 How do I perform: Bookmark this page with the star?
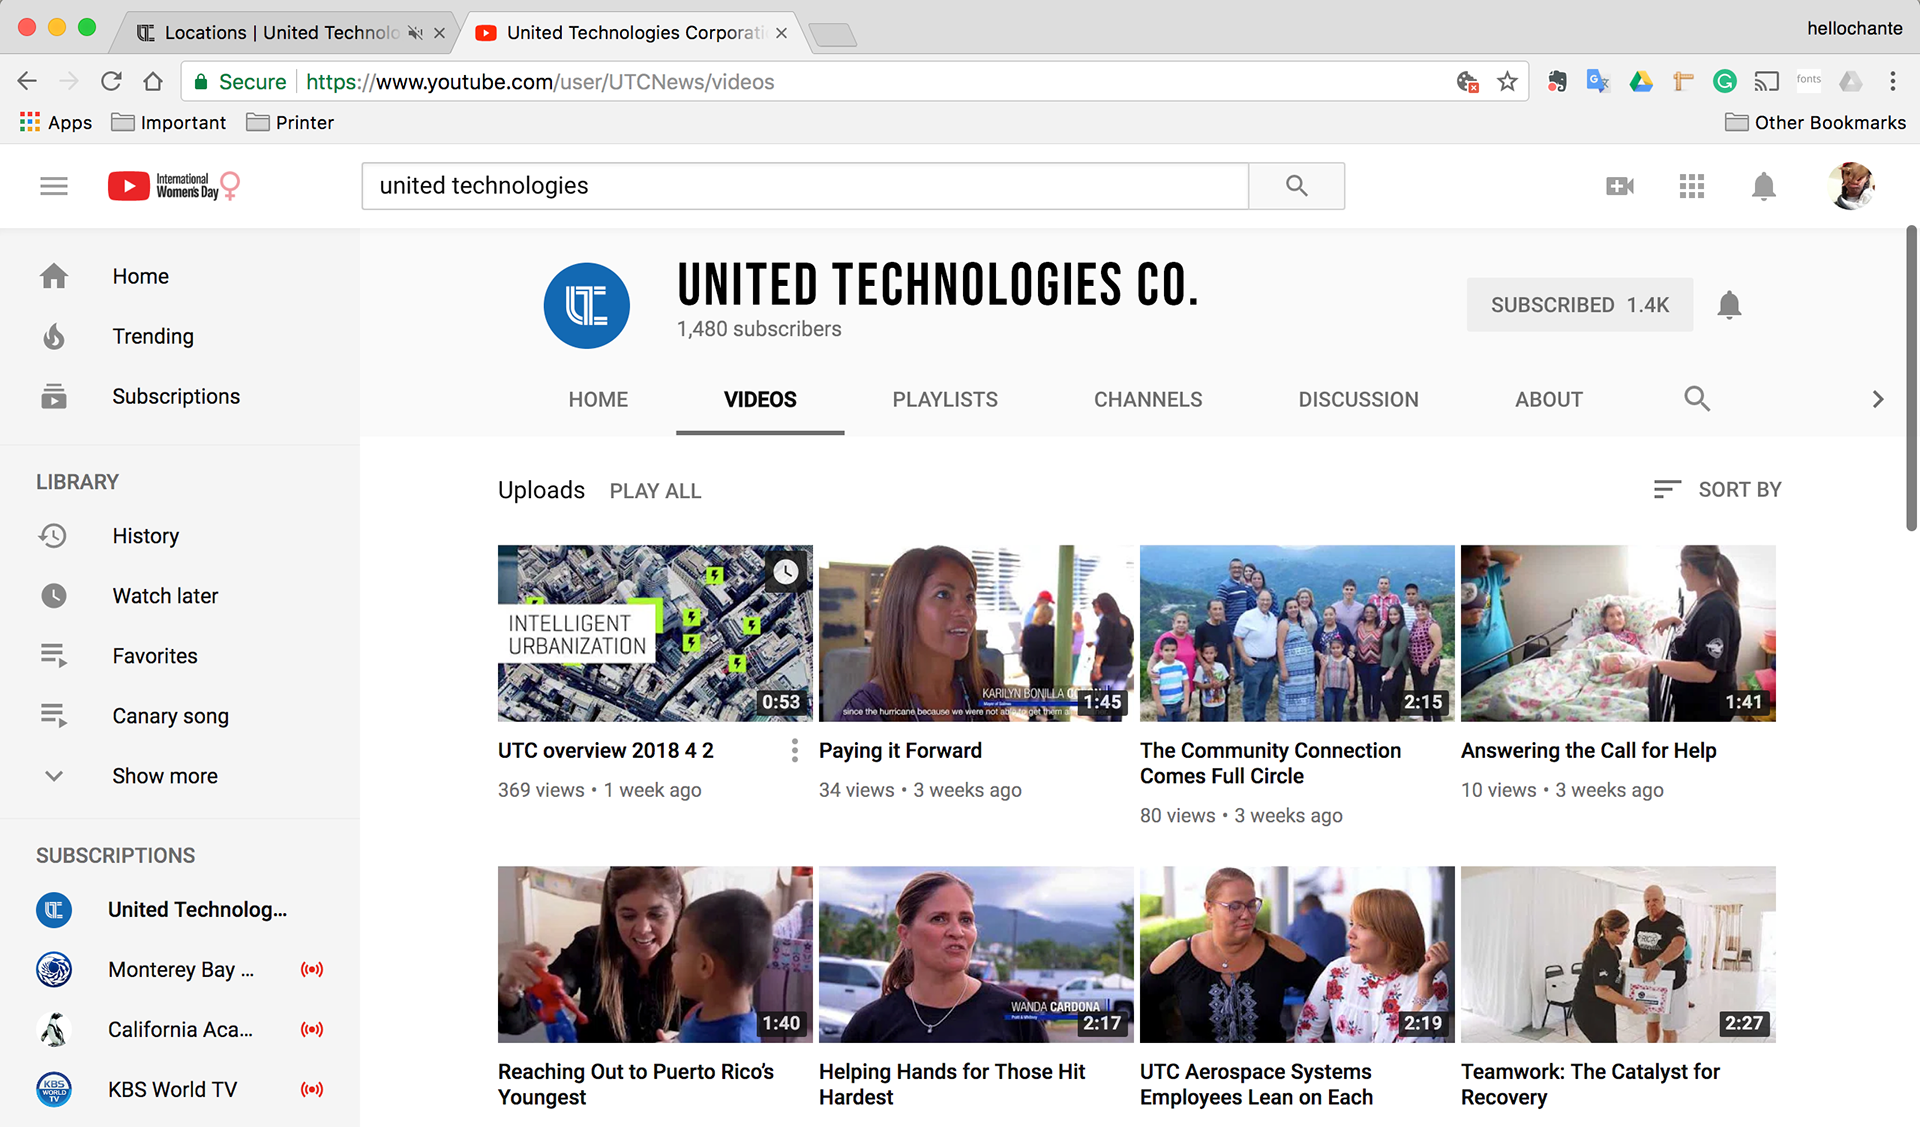coord(1507,82)
